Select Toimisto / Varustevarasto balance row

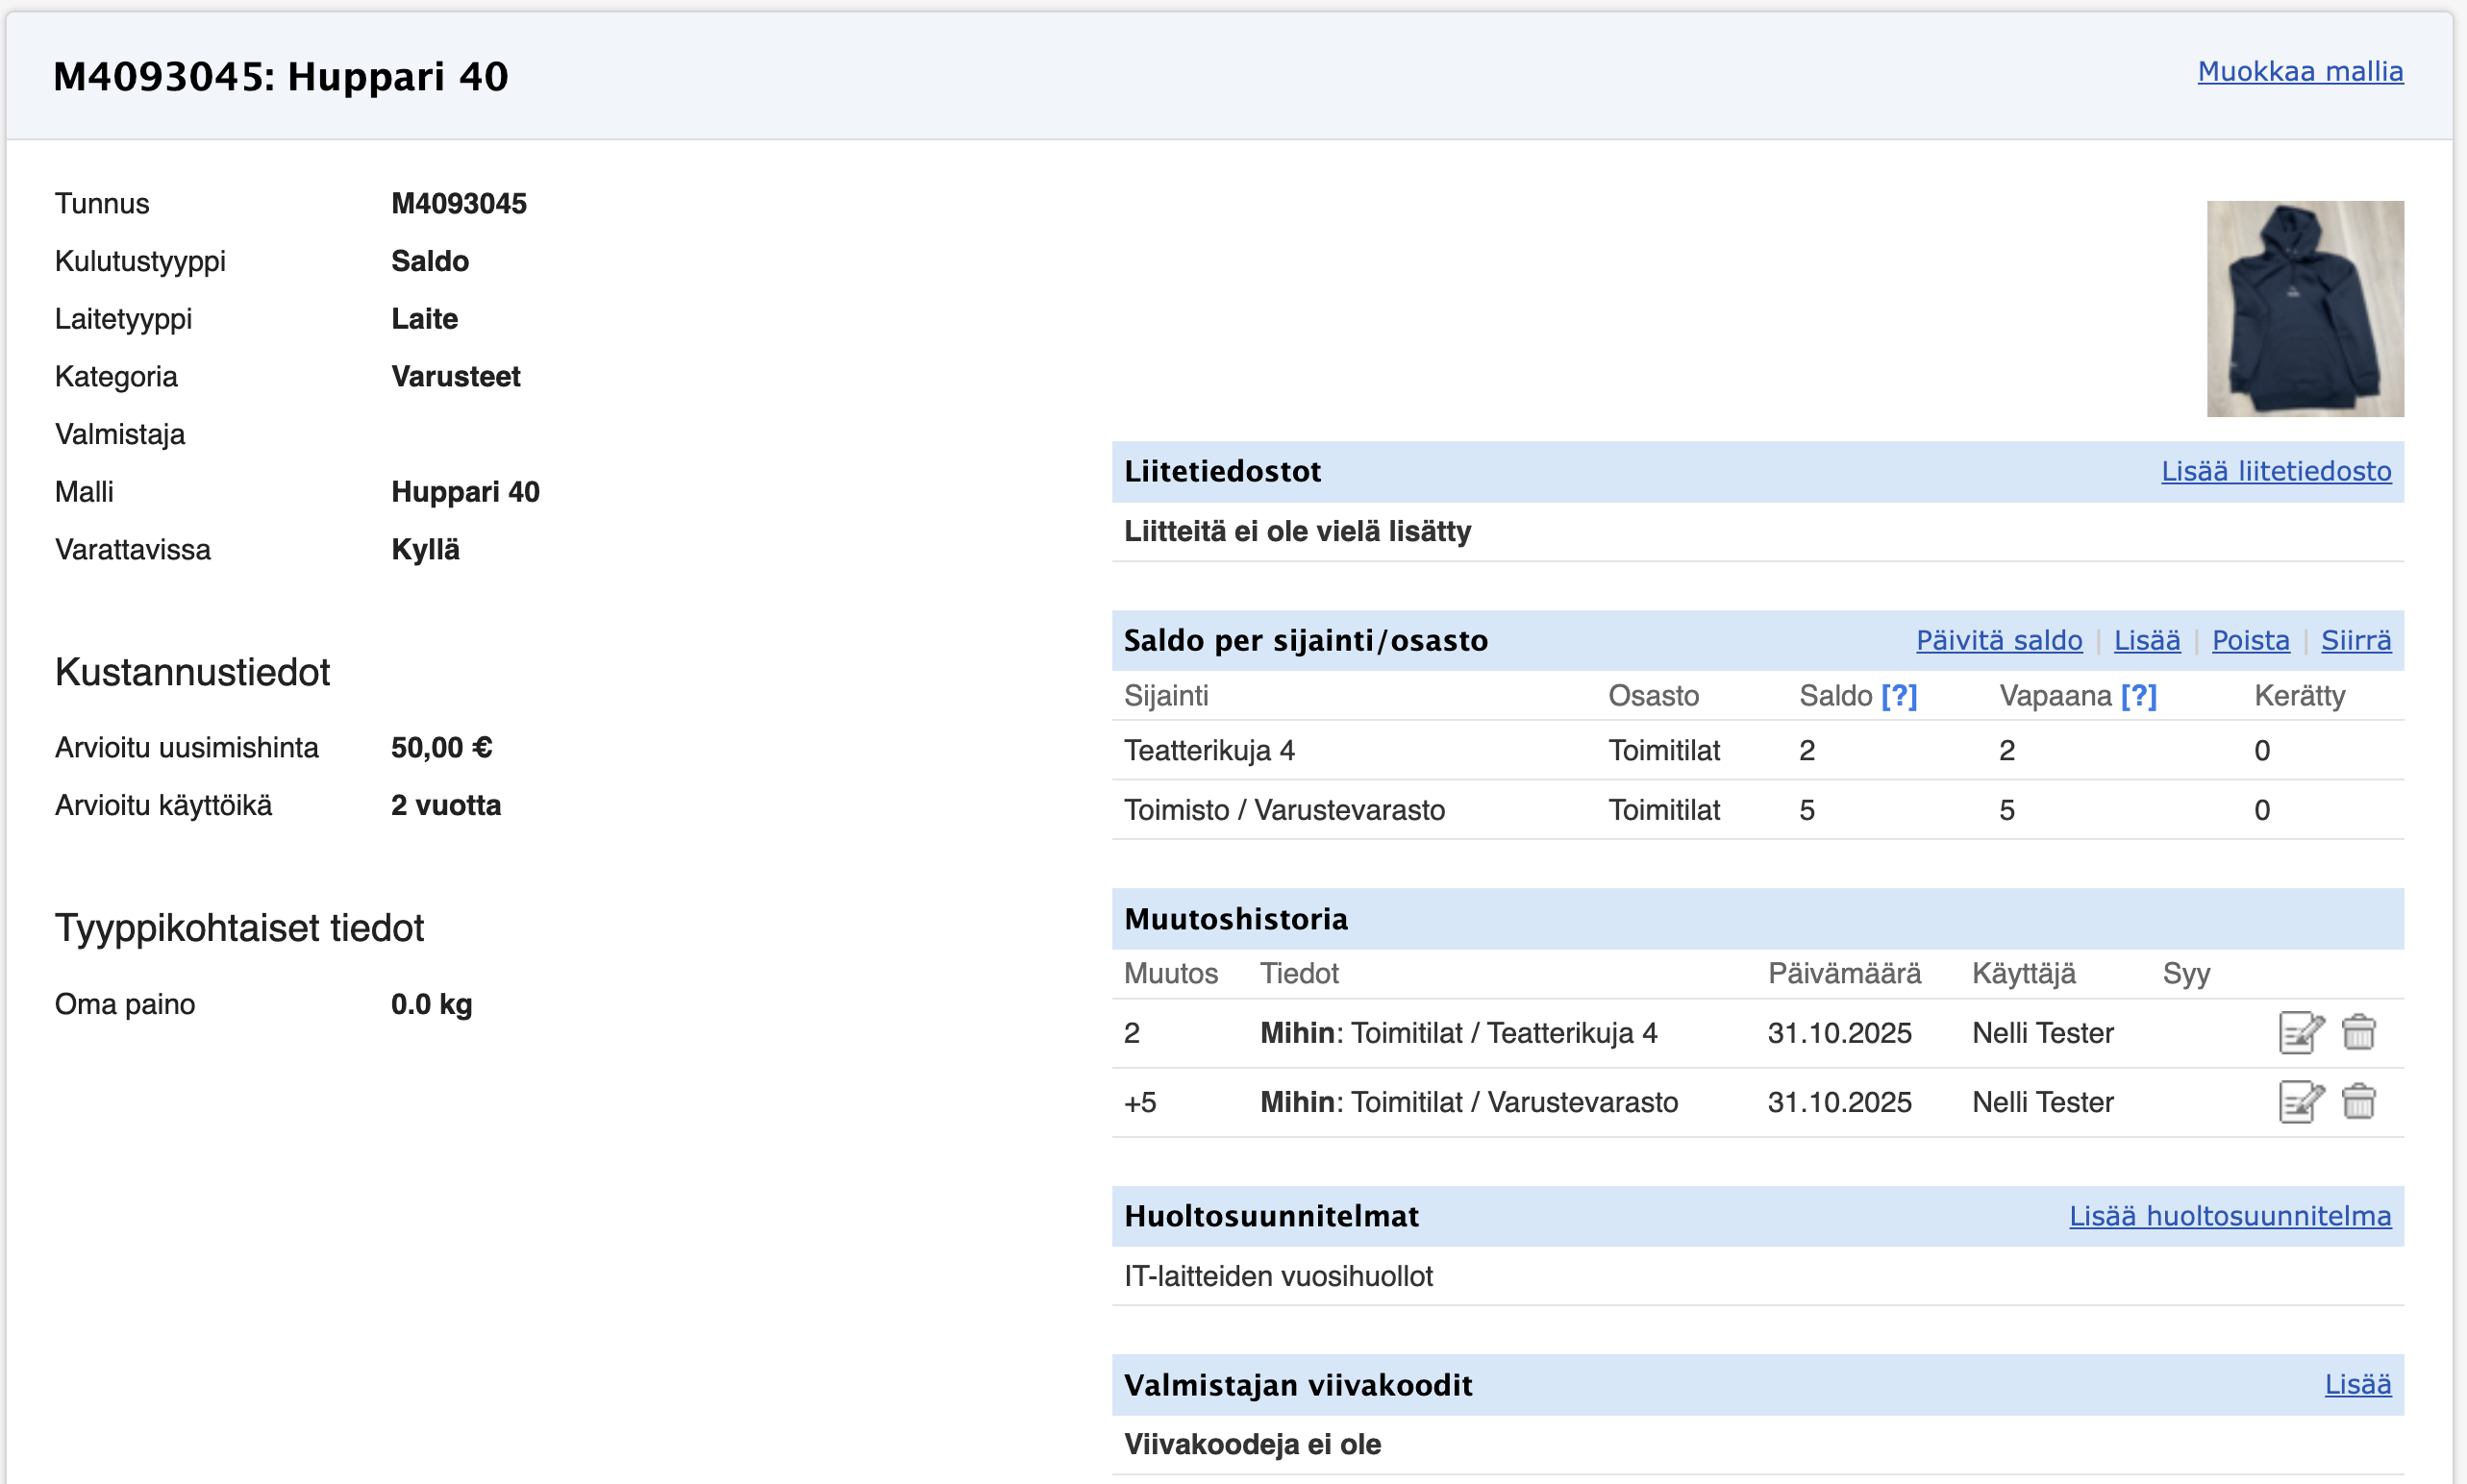(x=1283, y=810)
